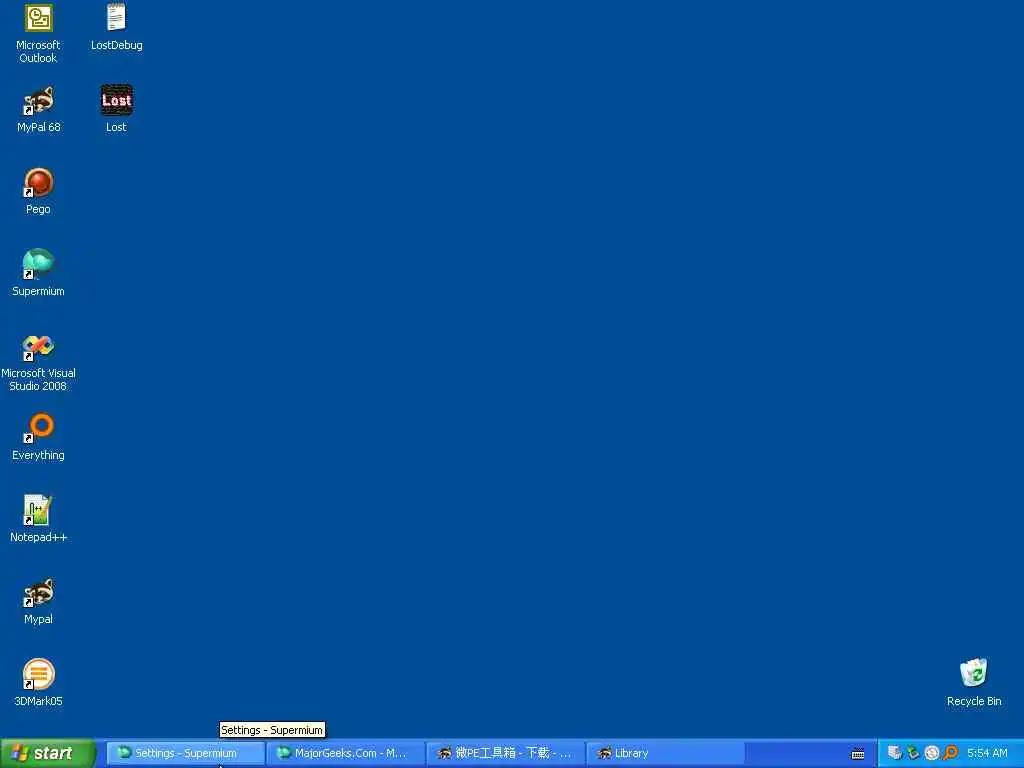Select the MyPal 68 shortcut icon
The height and width of the screenshot is (768, 1024).
coord(39,101)
